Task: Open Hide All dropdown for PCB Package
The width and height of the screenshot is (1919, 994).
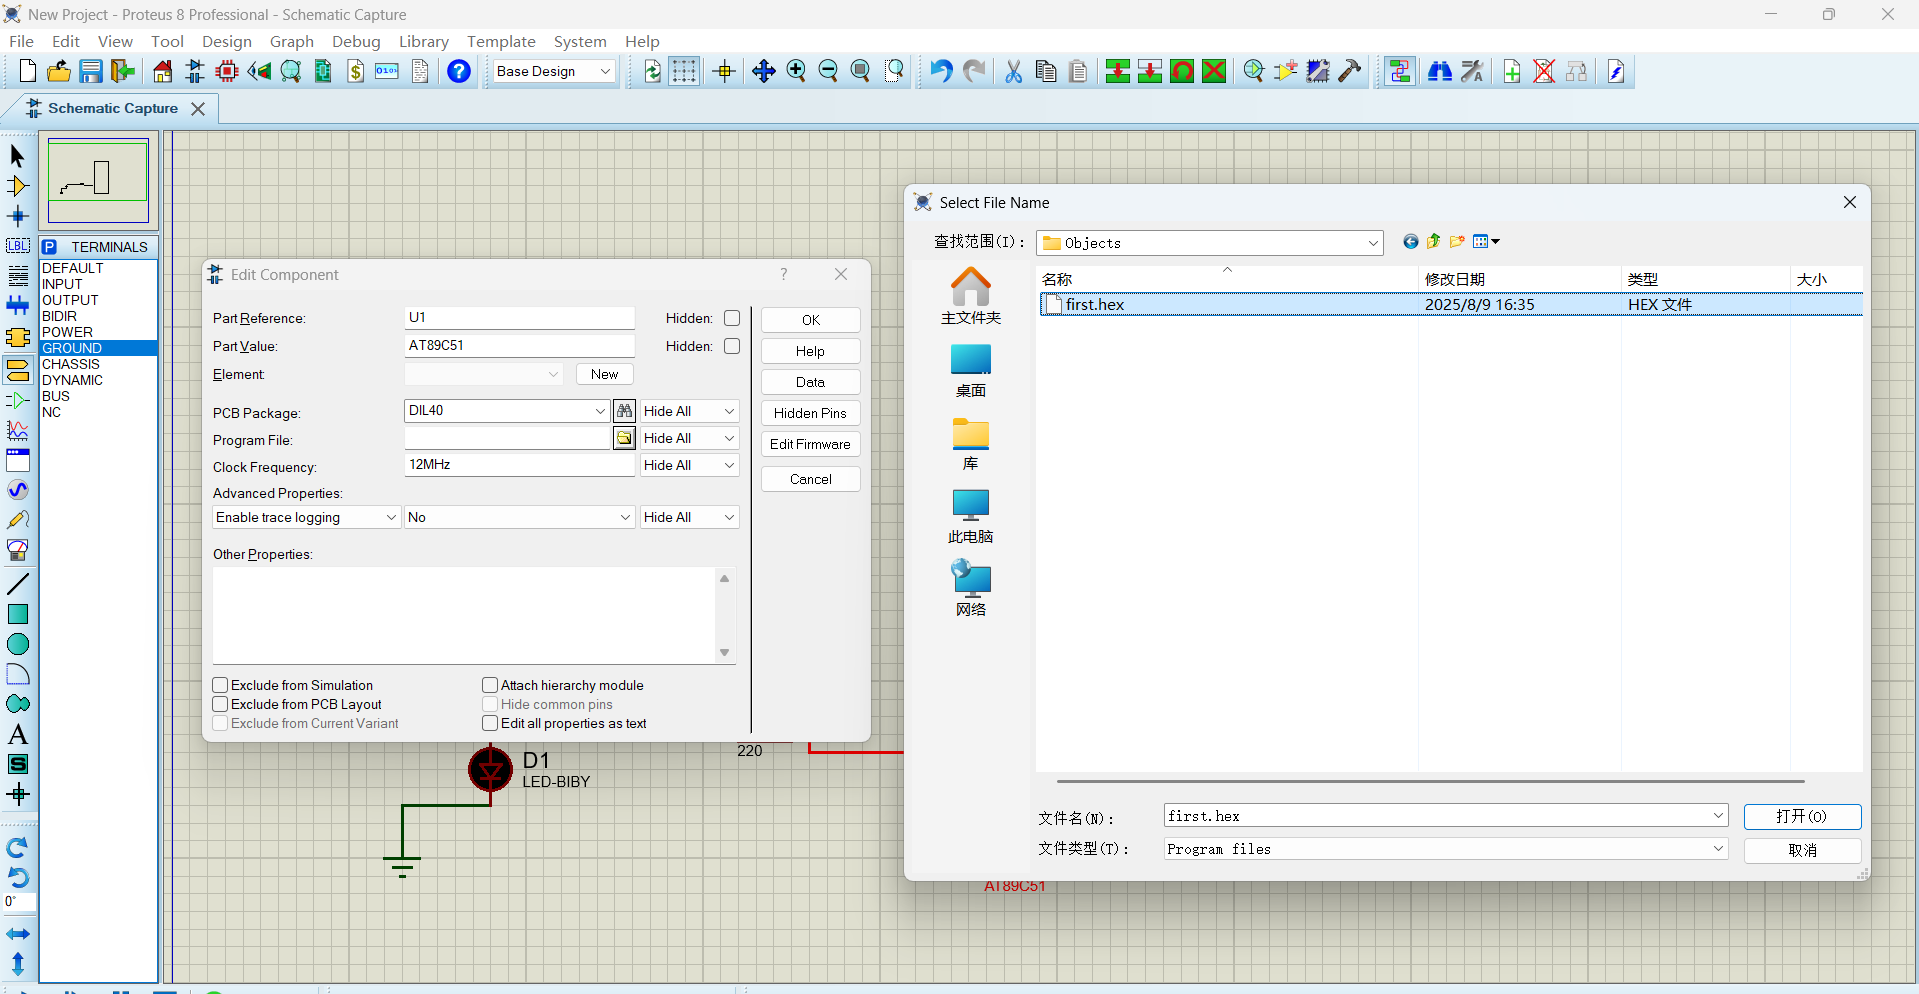Action: click(690, 411)
